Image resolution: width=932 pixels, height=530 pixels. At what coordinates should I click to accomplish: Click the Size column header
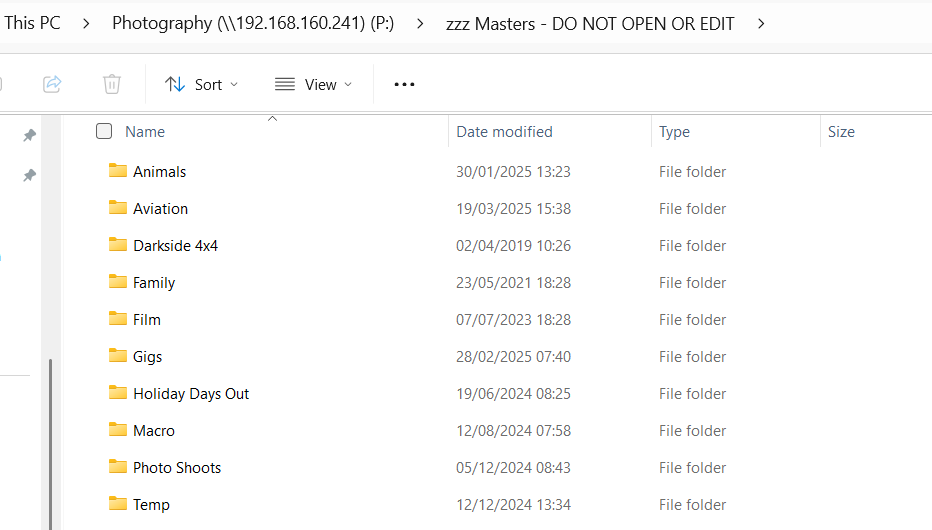(841, 131)
